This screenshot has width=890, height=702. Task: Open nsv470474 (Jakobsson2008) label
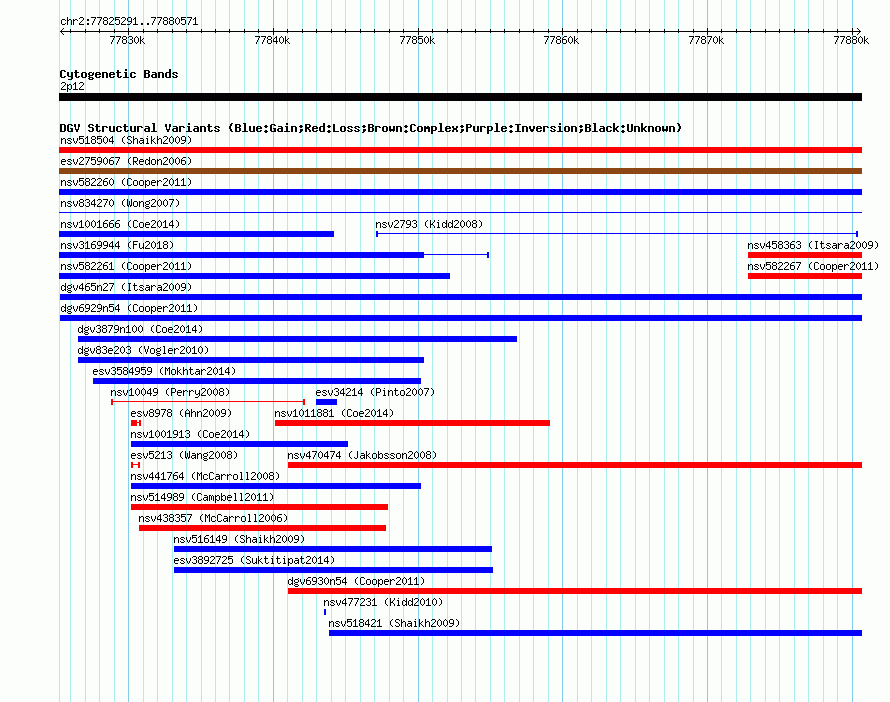tap(362, 455)
